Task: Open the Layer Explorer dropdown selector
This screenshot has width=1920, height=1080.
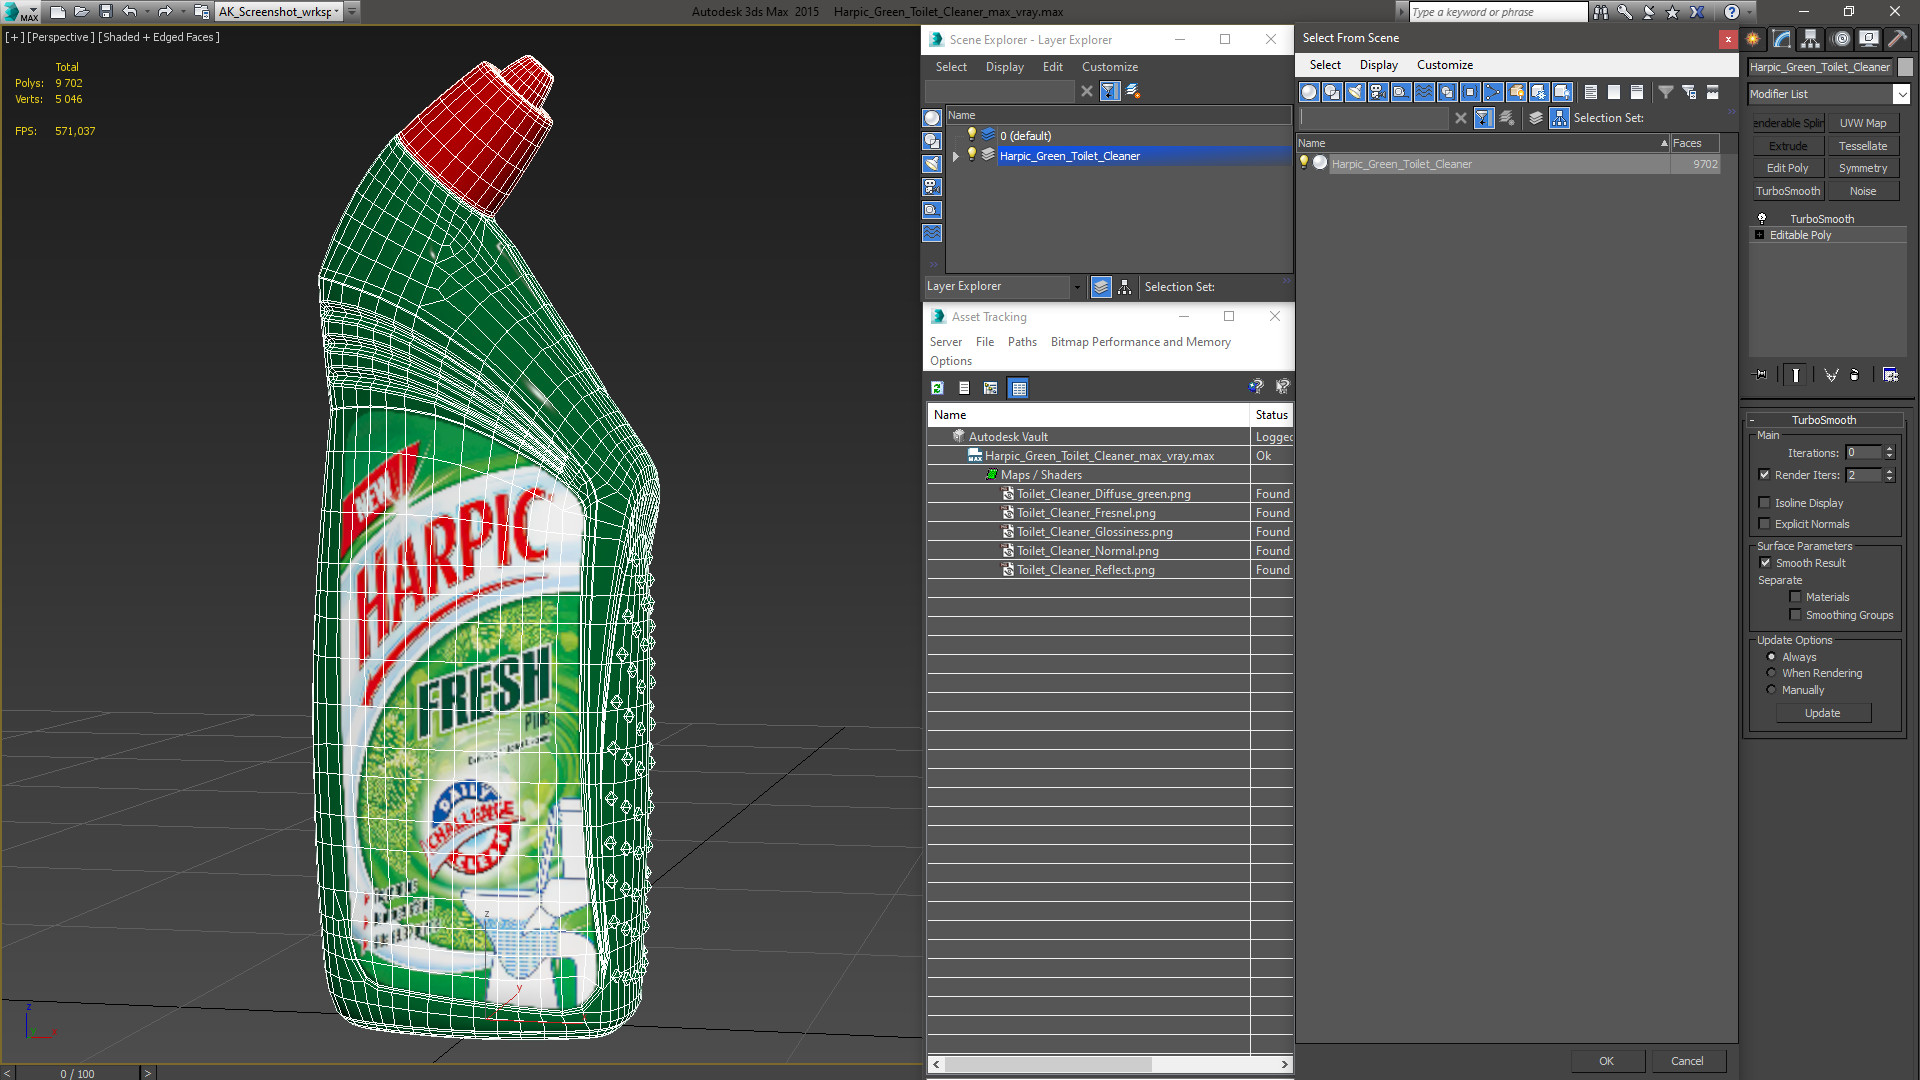Action: tap(1076, 287)
